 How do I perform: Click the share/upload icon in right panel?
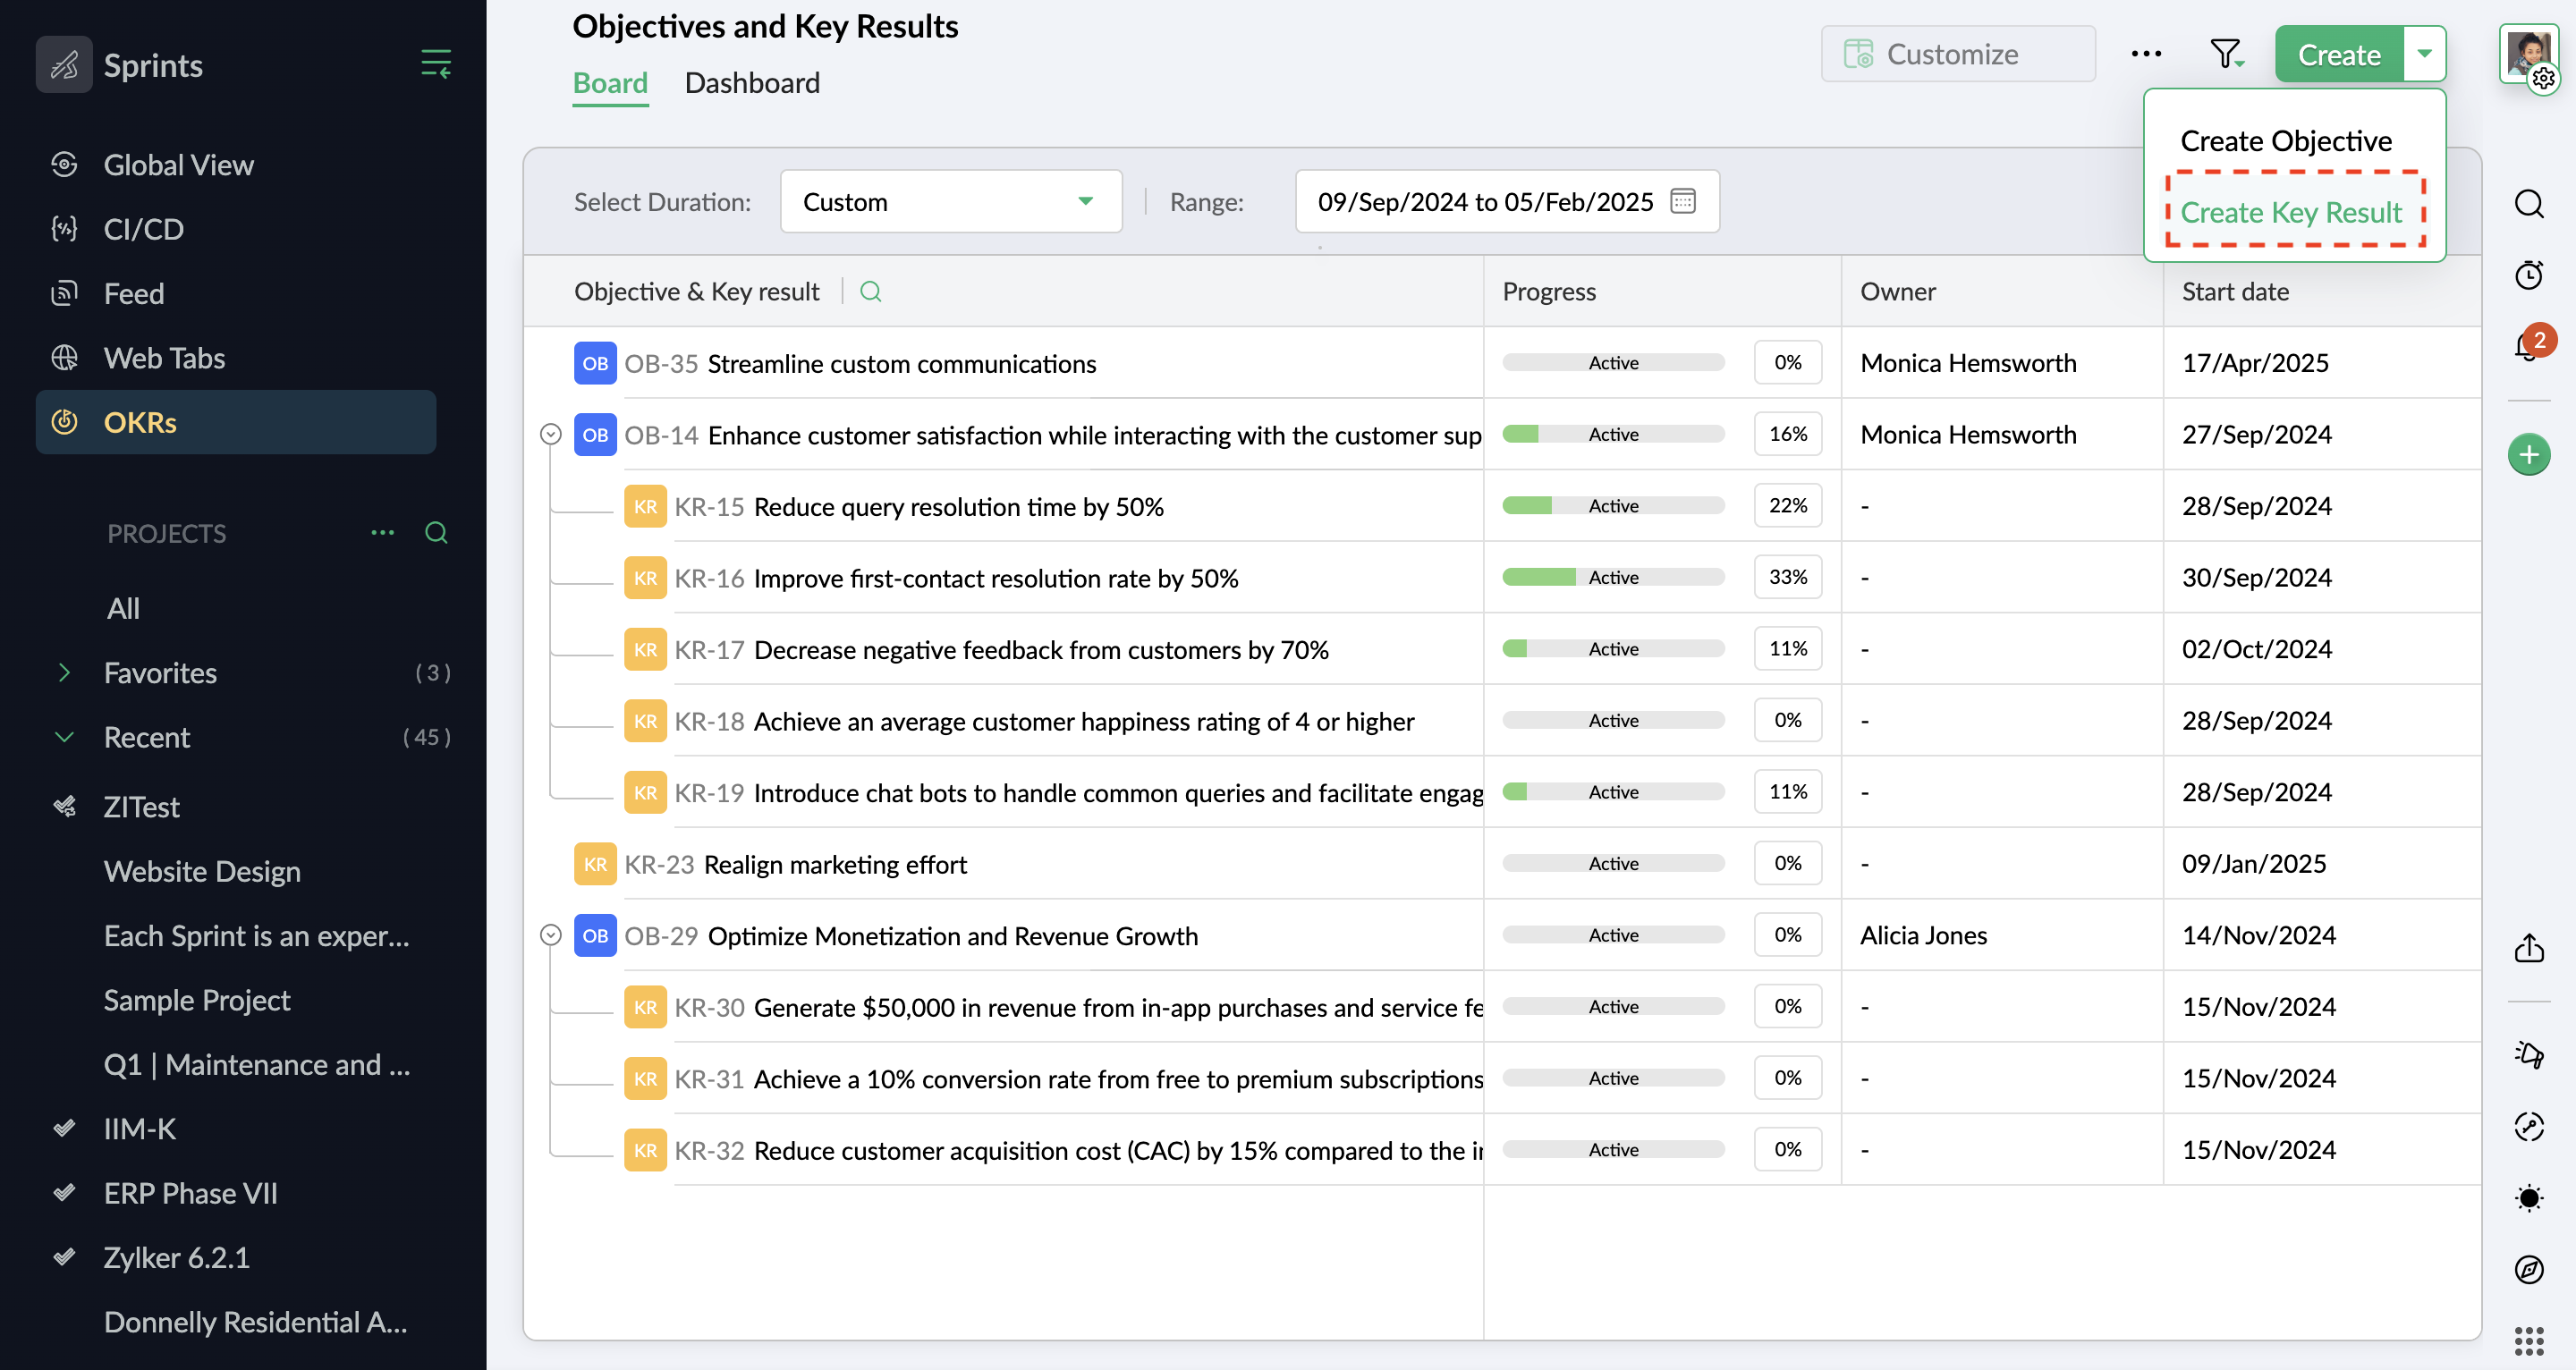(x=2529, y=947)
